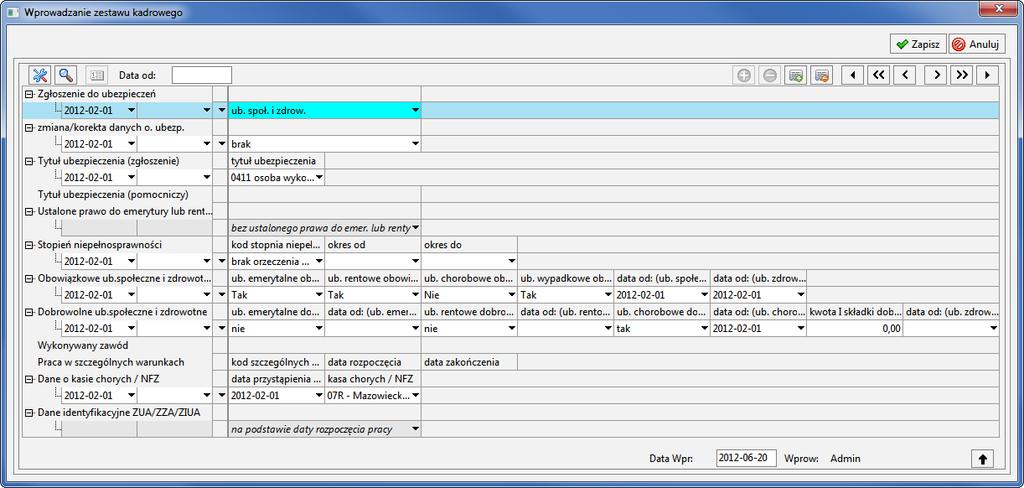Jump forward with double right chevron

coord(961,76)
